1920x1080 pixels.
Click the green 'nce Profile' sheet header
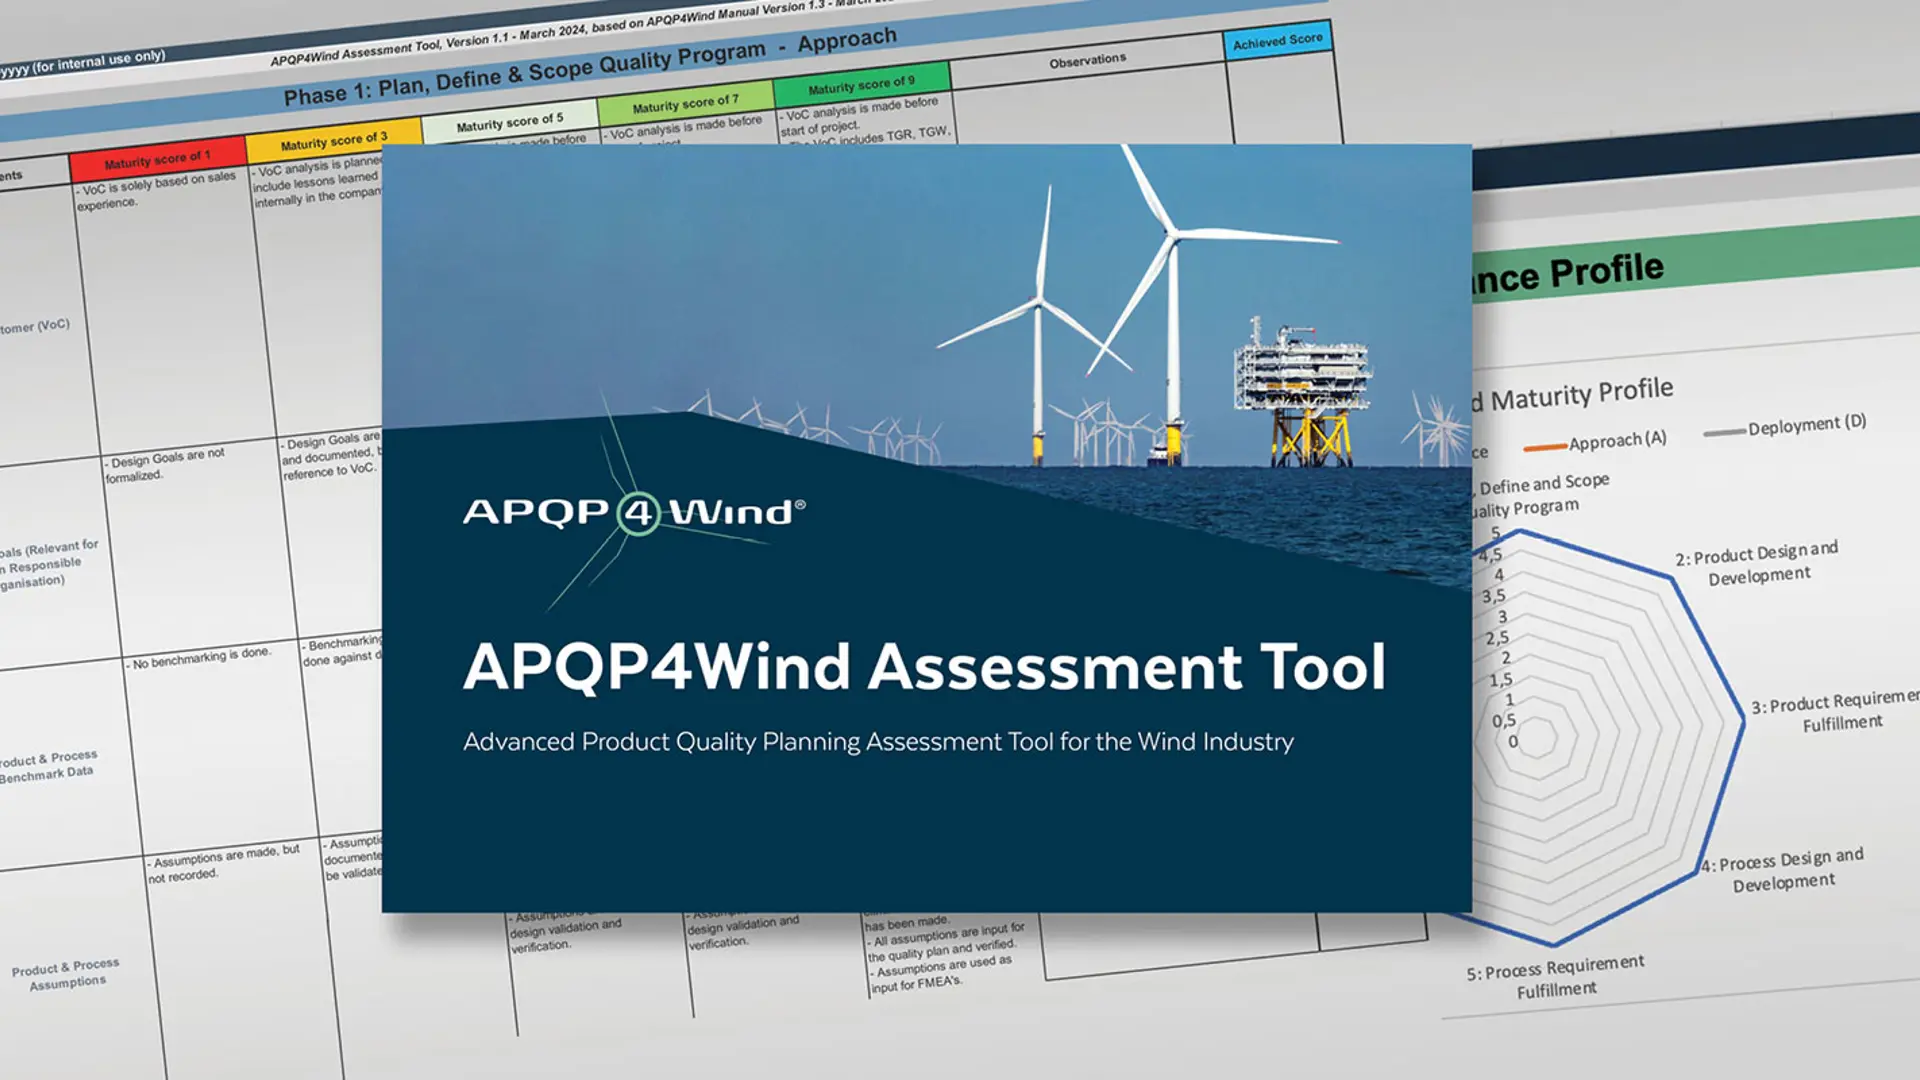pyautogui.click(x=1567, y=274)
